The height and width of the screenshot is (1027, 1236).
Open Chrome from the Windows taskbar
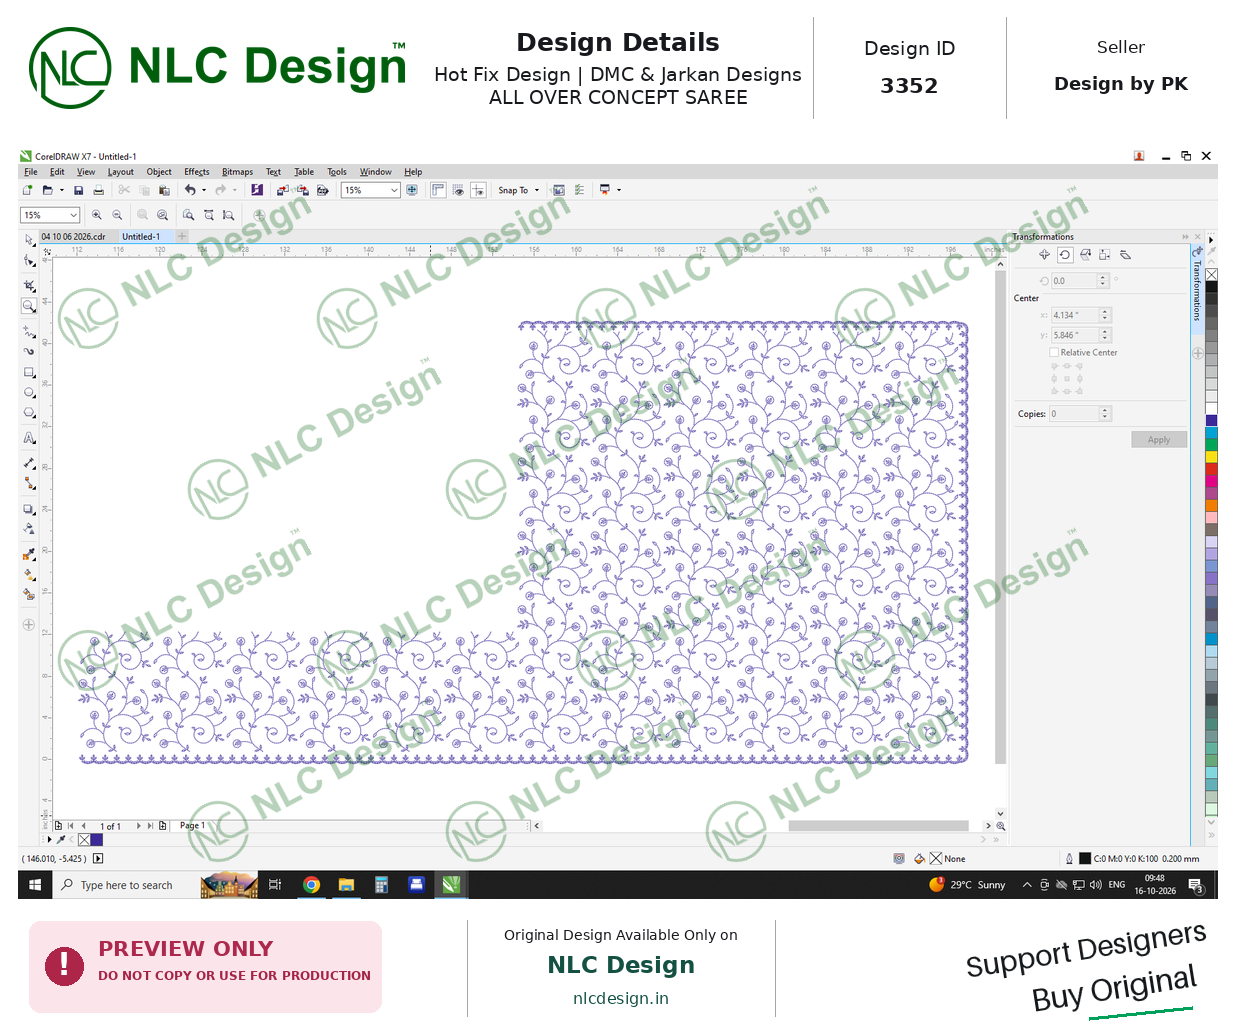point(312,885)
